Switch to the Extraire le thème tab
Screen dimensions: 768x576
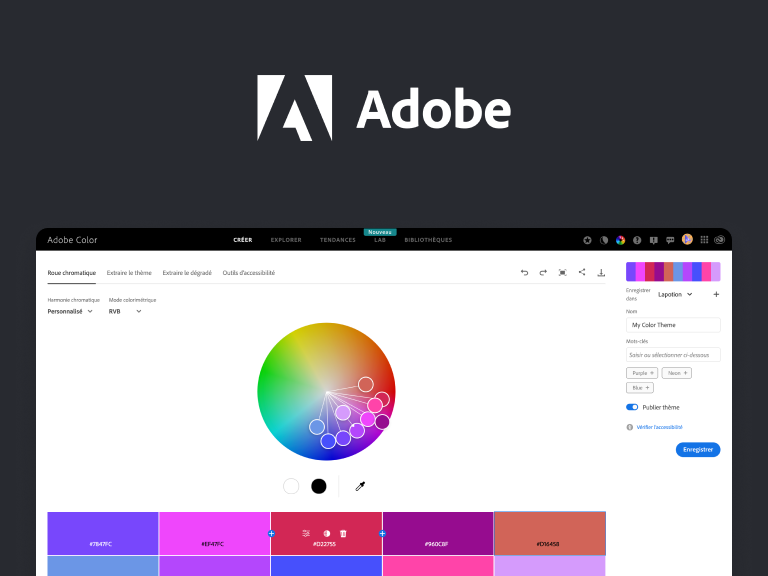coord(129,273)
